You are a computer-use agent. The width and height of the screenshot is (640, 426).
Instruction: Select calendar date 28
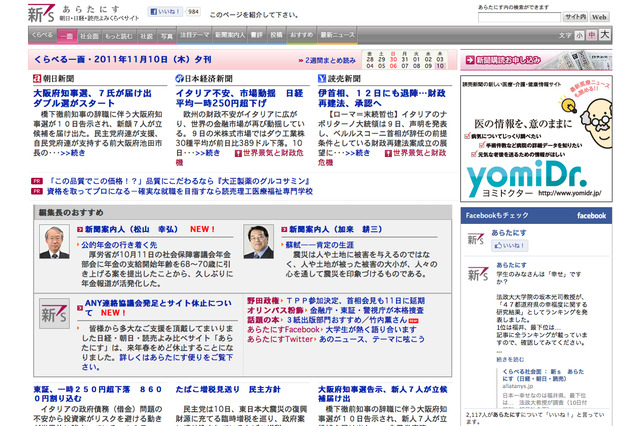click(370, 59)
